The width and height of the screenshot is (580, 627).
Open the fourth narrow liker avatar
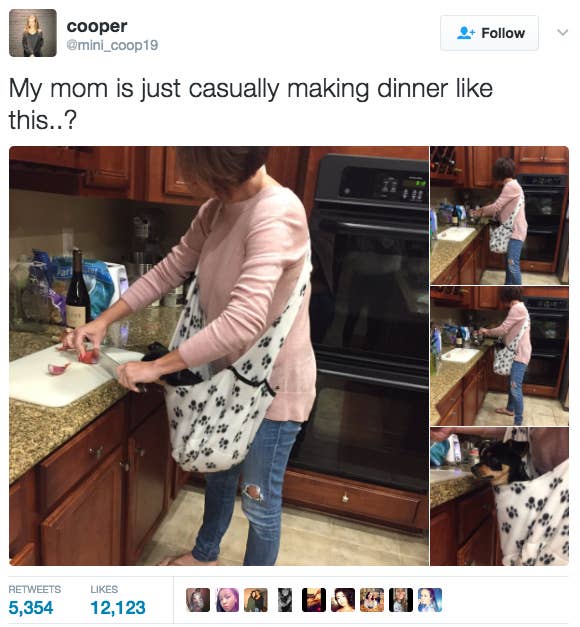click(285, 600)
